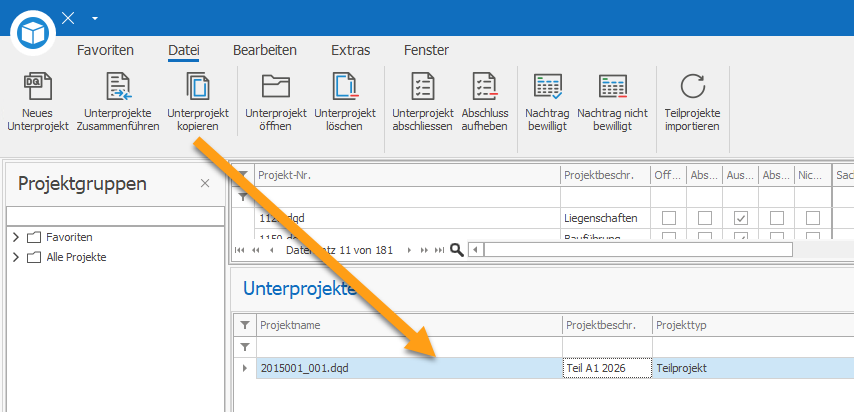
Task: Click the filter icon in project grid header
Action: tap(243, 175)
